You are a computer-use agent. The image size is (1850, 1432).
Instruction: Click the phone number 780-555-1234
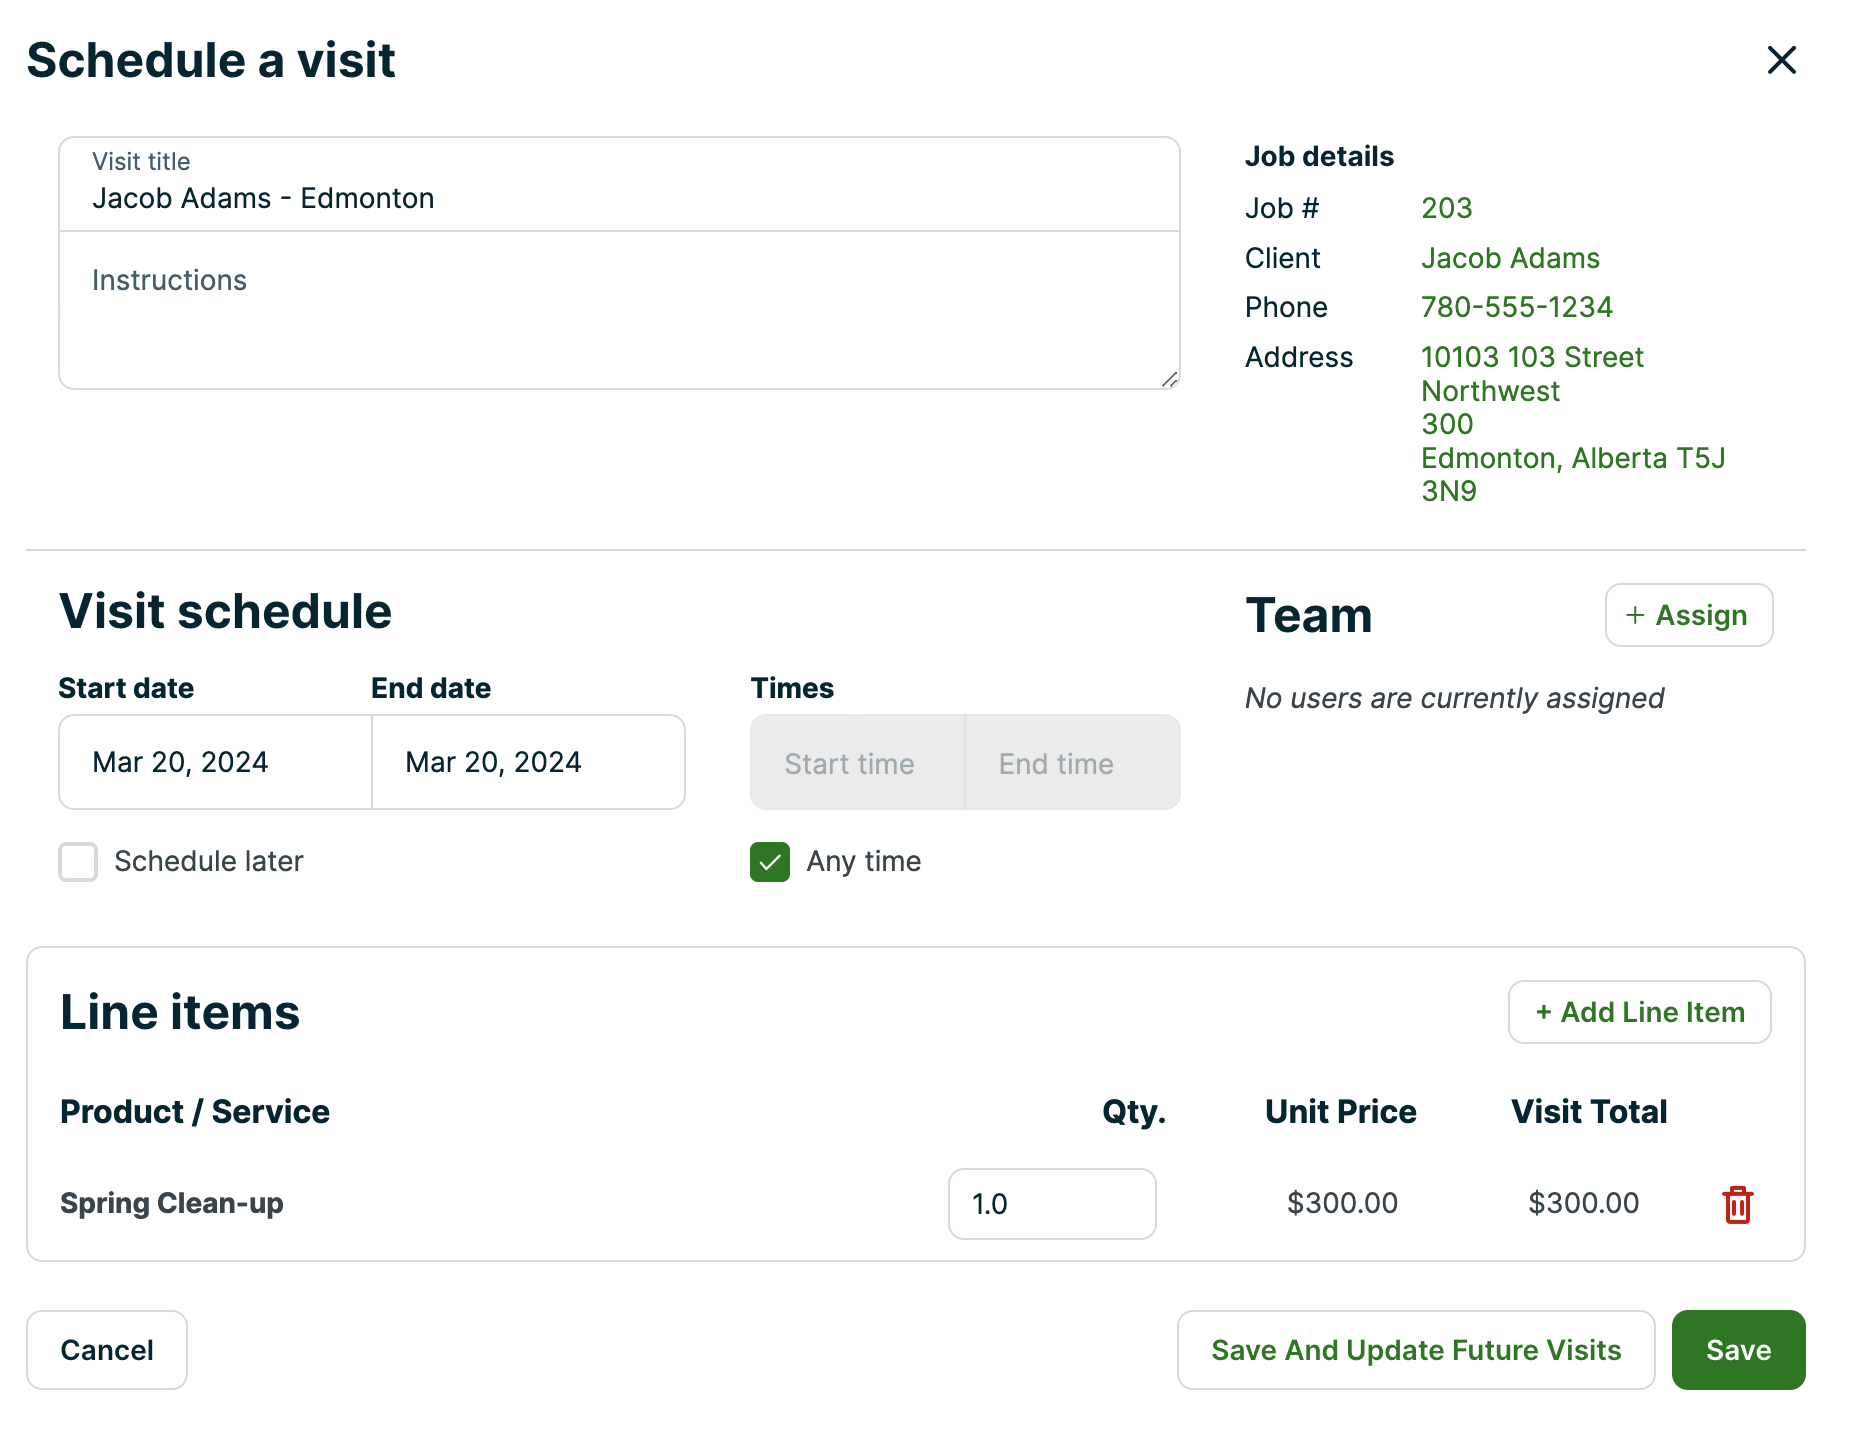1516,307
